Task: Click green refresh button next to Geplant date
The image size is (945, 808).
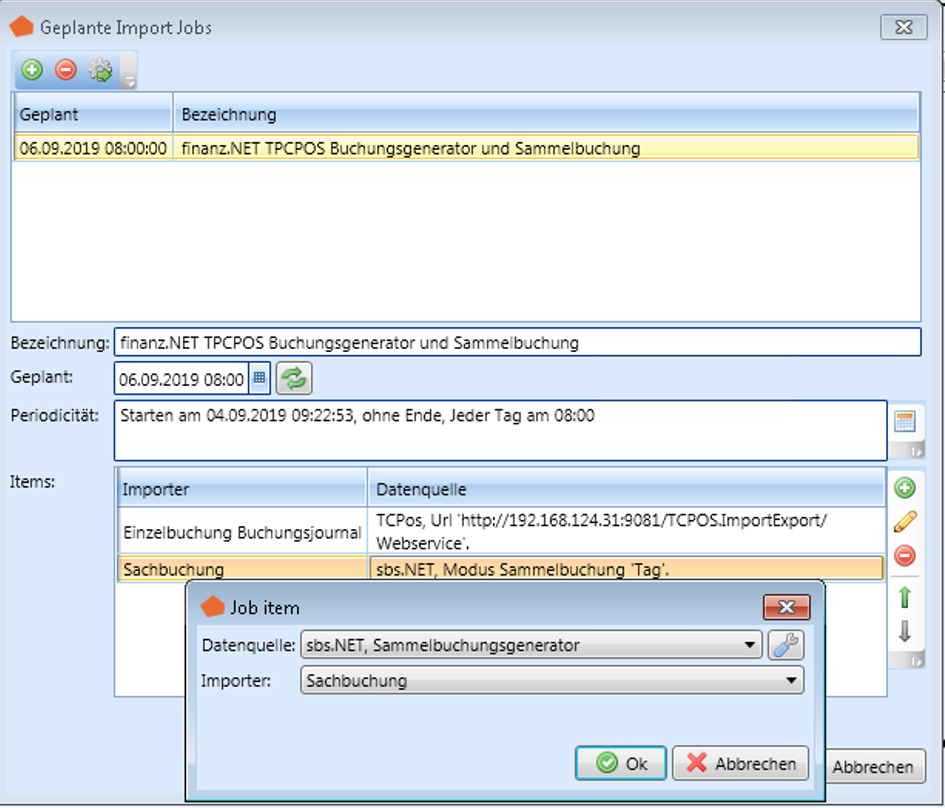Action: [x=294, y=379]
